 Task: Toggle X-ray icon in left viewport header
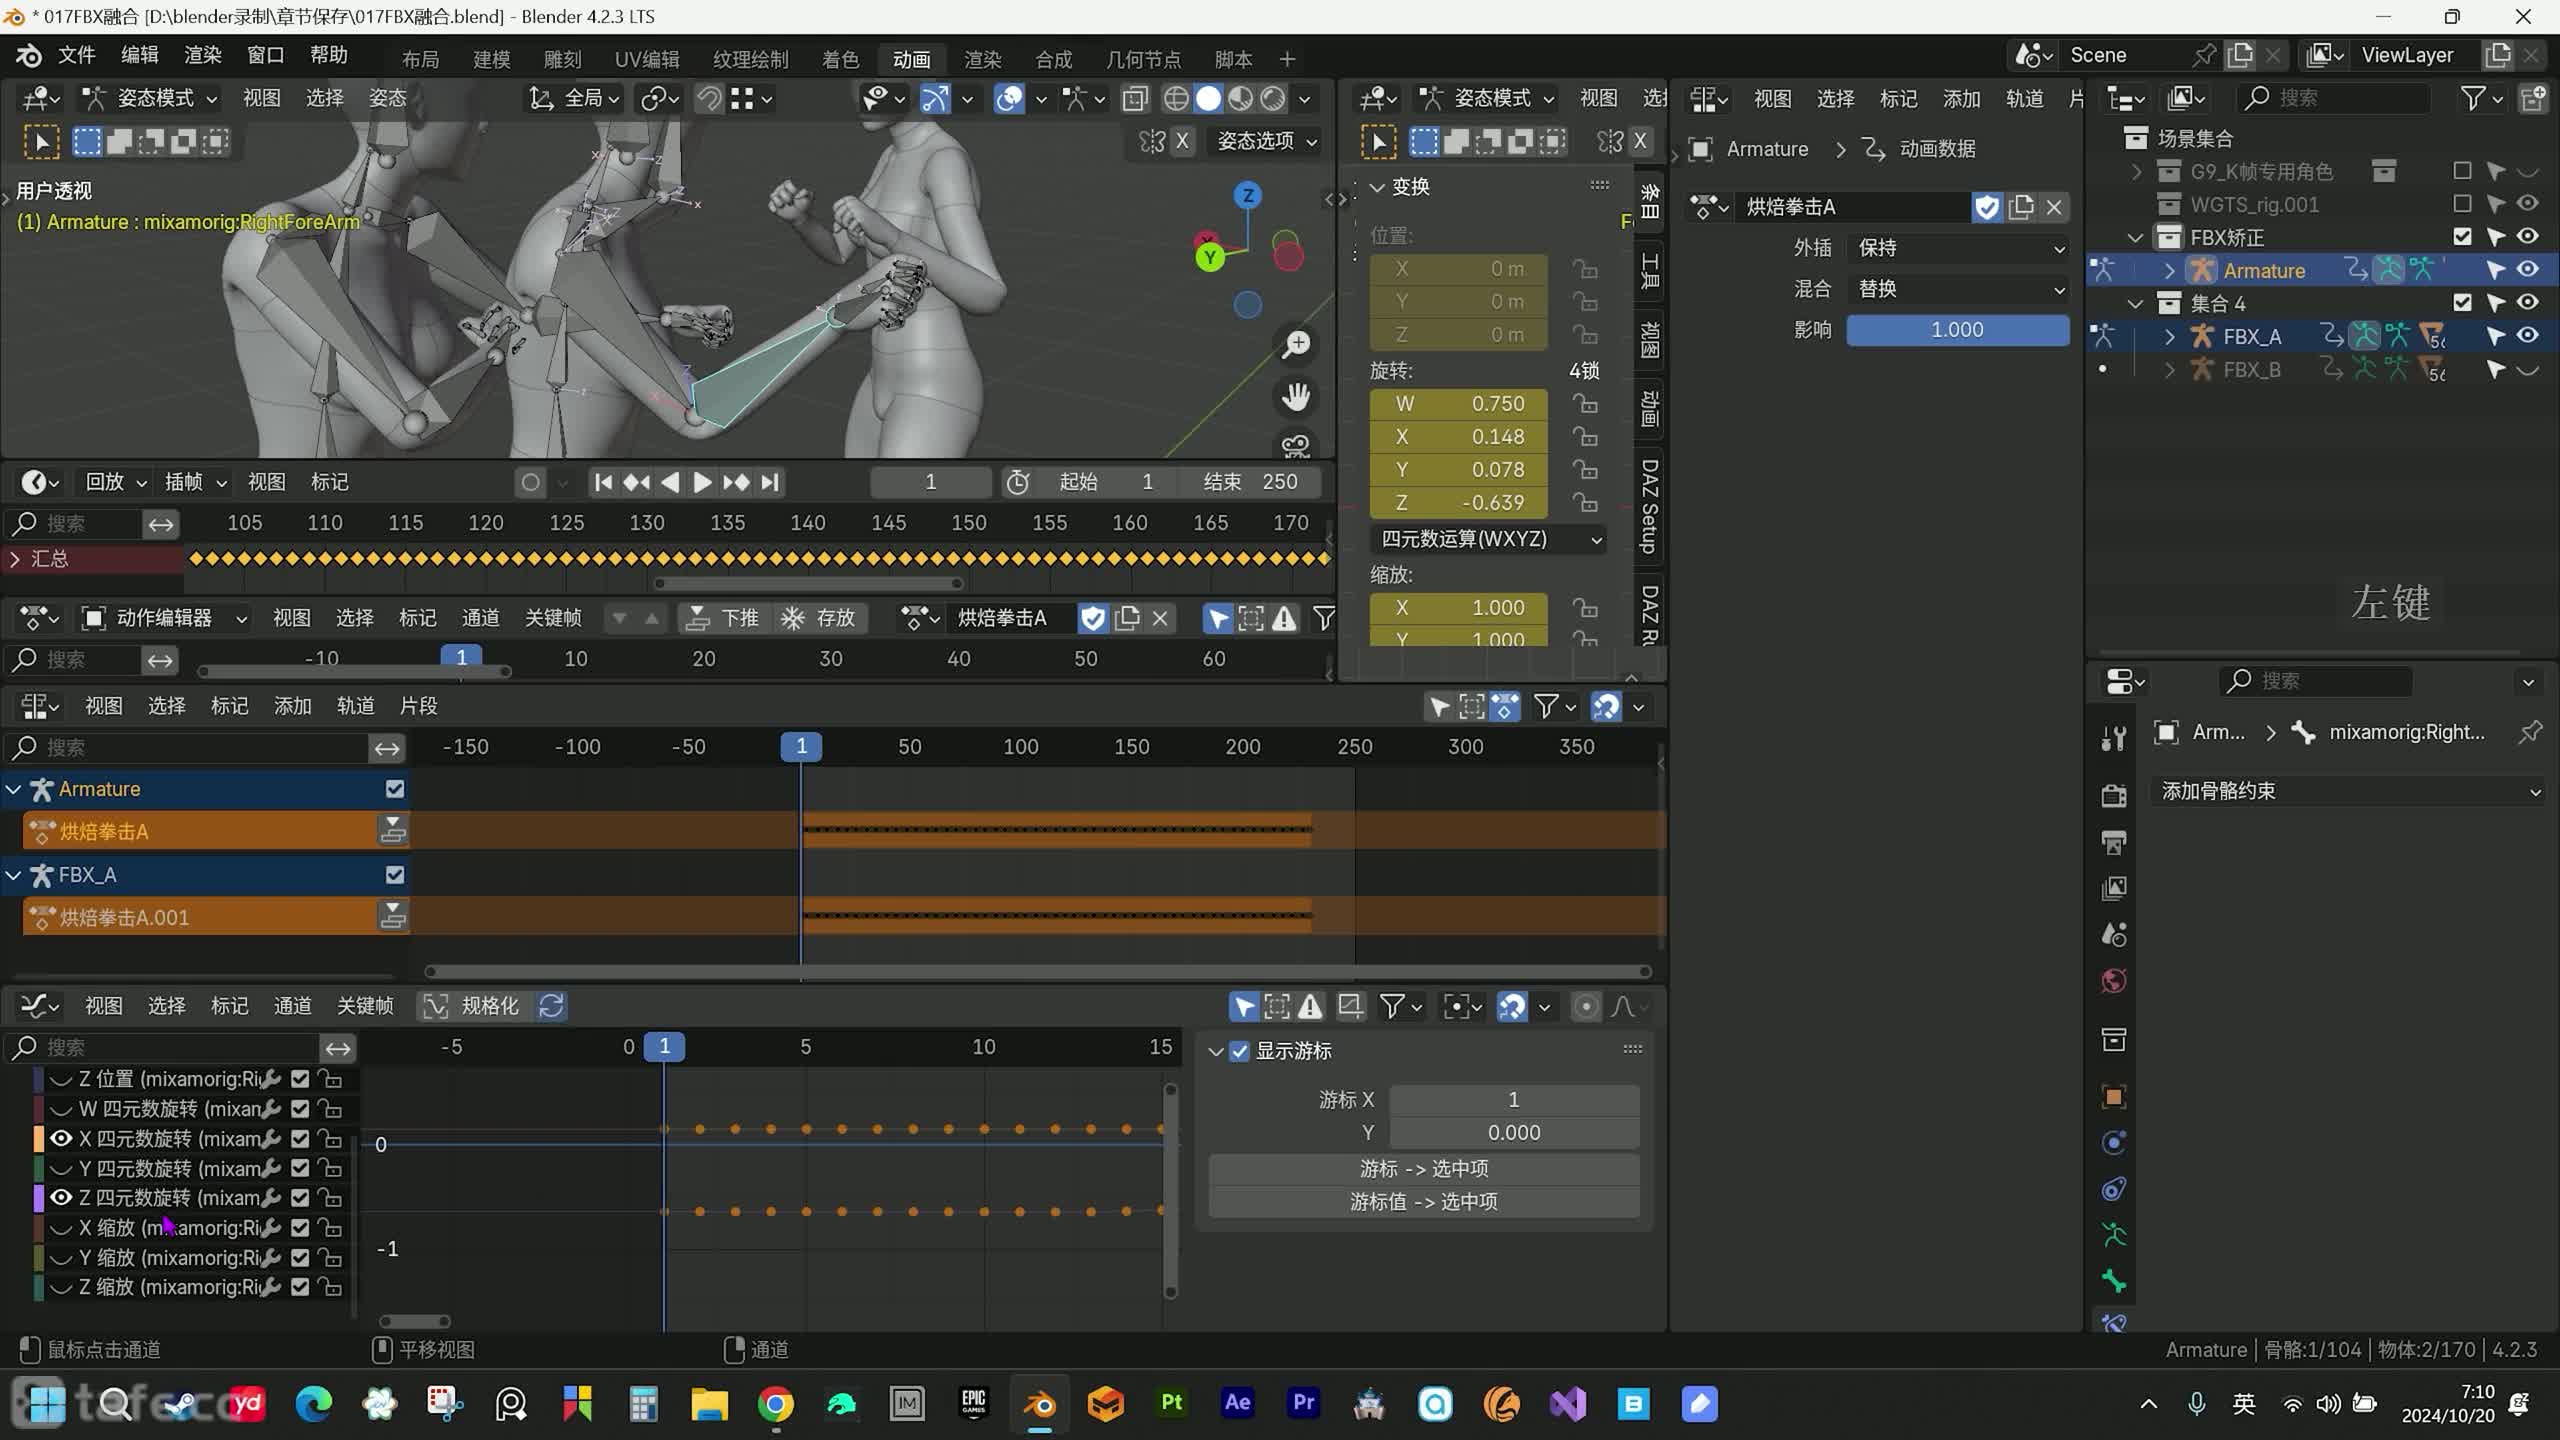tap(1135, 98)
